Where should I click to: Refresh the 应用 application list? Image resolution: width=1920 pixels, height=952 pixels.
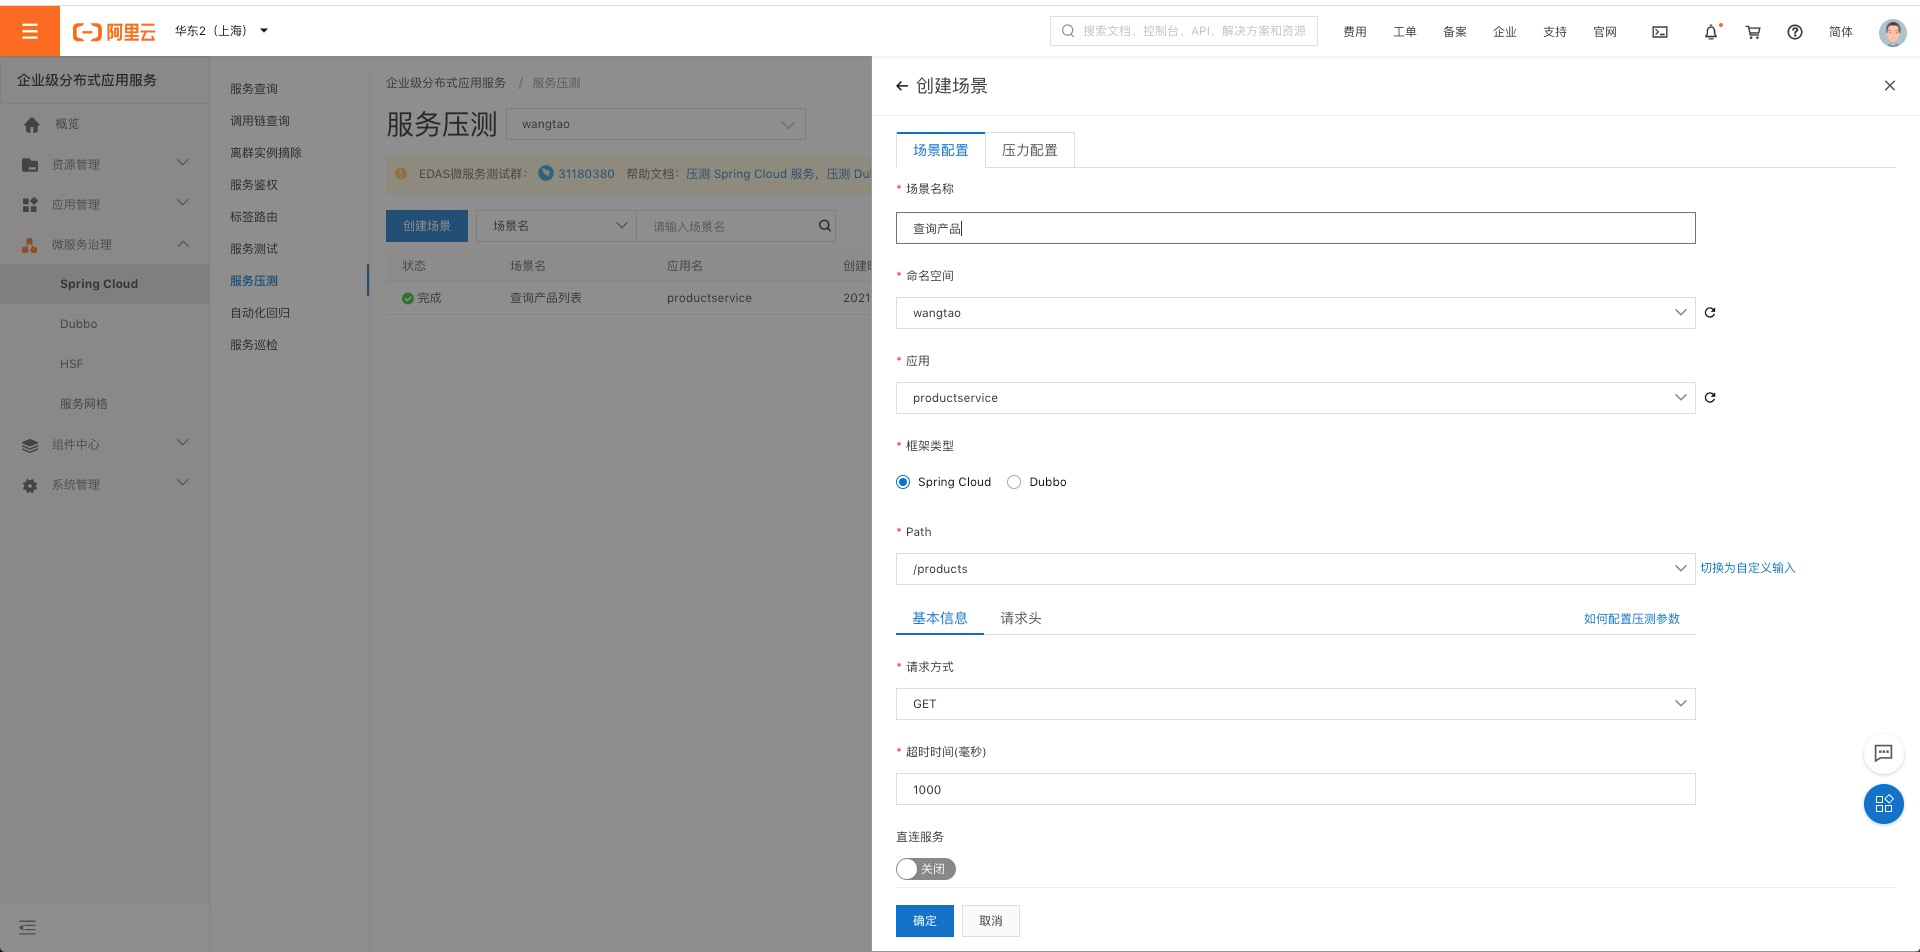(1710, 398)
